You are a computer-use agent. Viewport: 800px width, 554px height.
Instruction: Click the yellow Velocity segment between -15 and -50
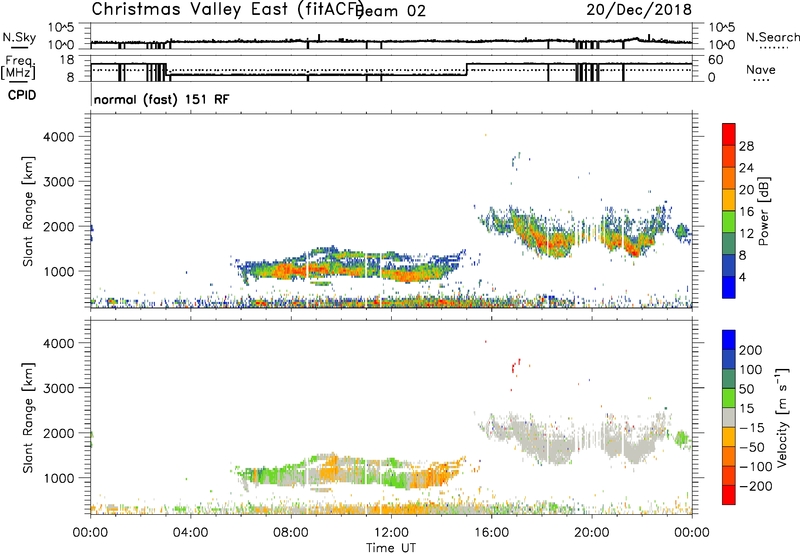point(729,437)
